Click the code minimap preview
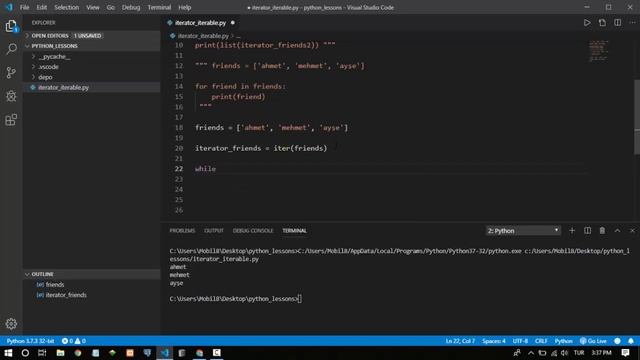 (x=598, y=51)
